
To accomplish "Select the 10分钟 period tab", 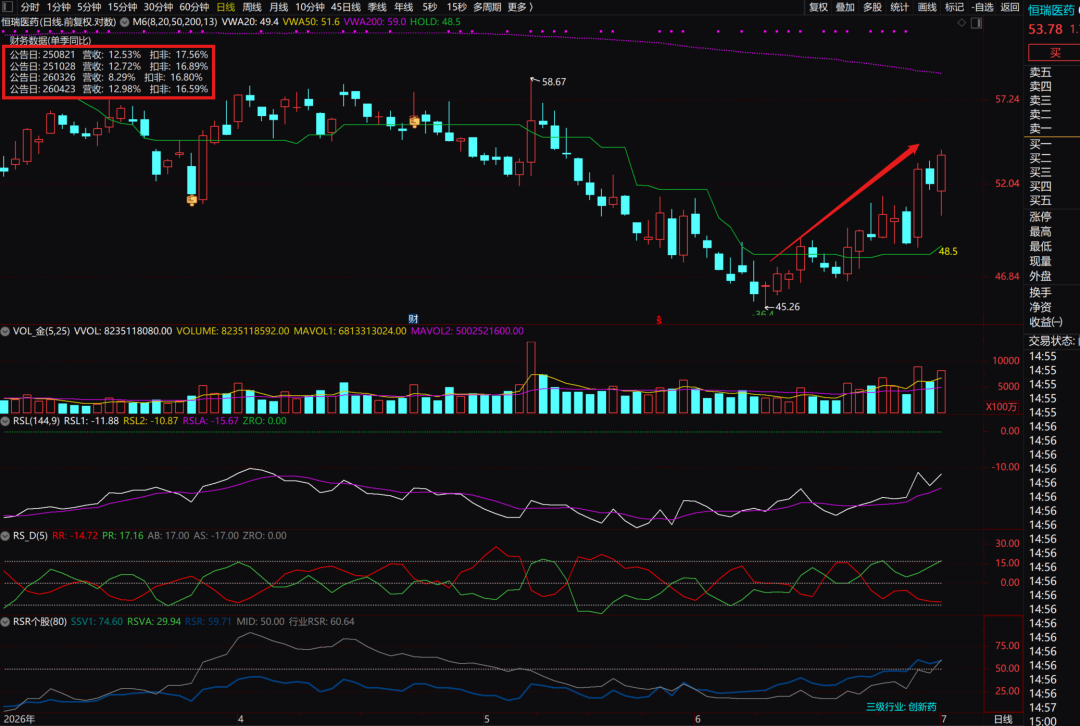I will (310, 7).
